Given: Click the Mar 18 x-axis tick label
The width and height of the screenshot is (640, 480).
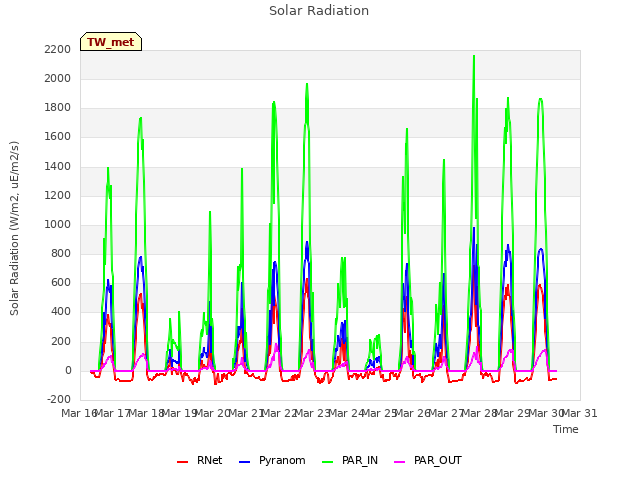Looking at the screenshot, I should (x=146, y=413).
